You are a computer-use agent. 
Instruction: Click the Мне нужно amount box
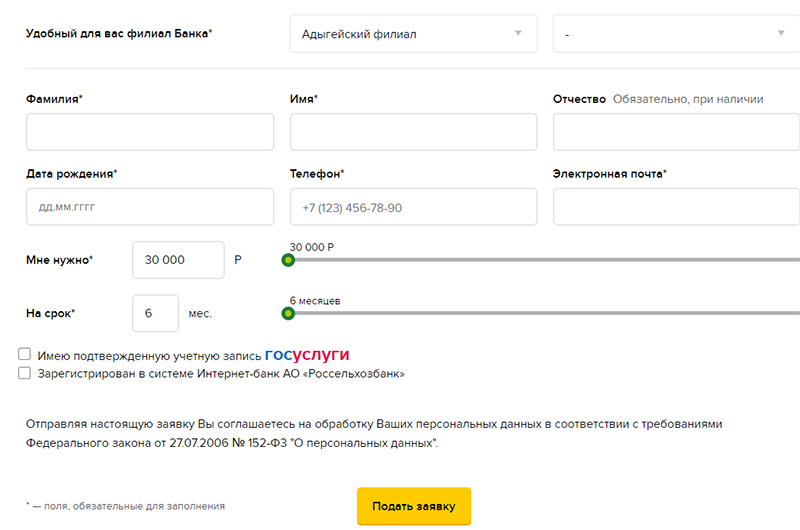178,260
